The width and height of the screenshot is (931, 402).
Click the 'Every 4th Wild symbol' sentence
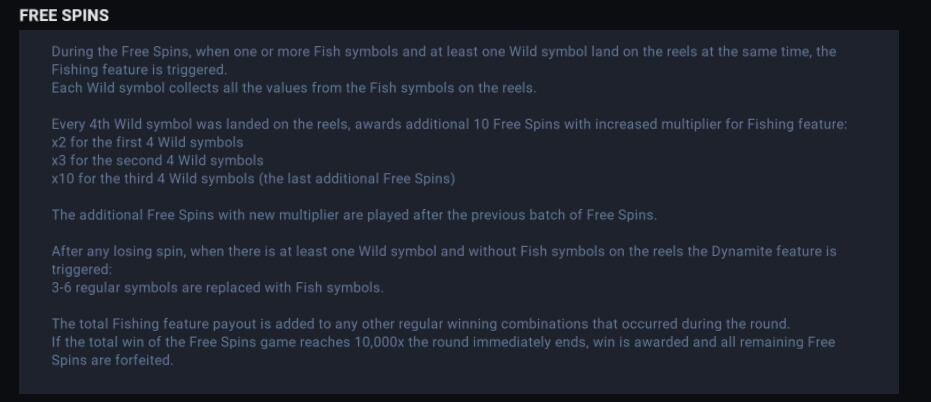[x=449, y=124]
